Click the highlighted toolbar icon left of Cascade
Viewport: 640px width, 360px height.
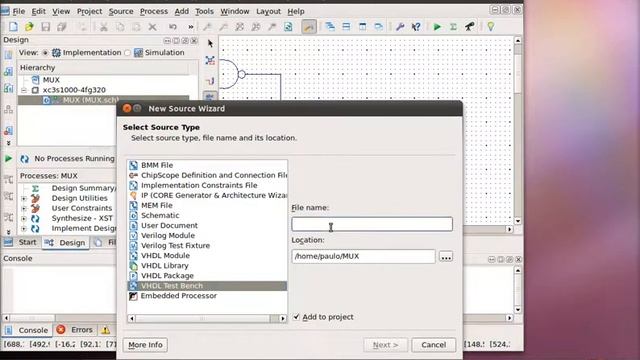(x=309, y=27)
